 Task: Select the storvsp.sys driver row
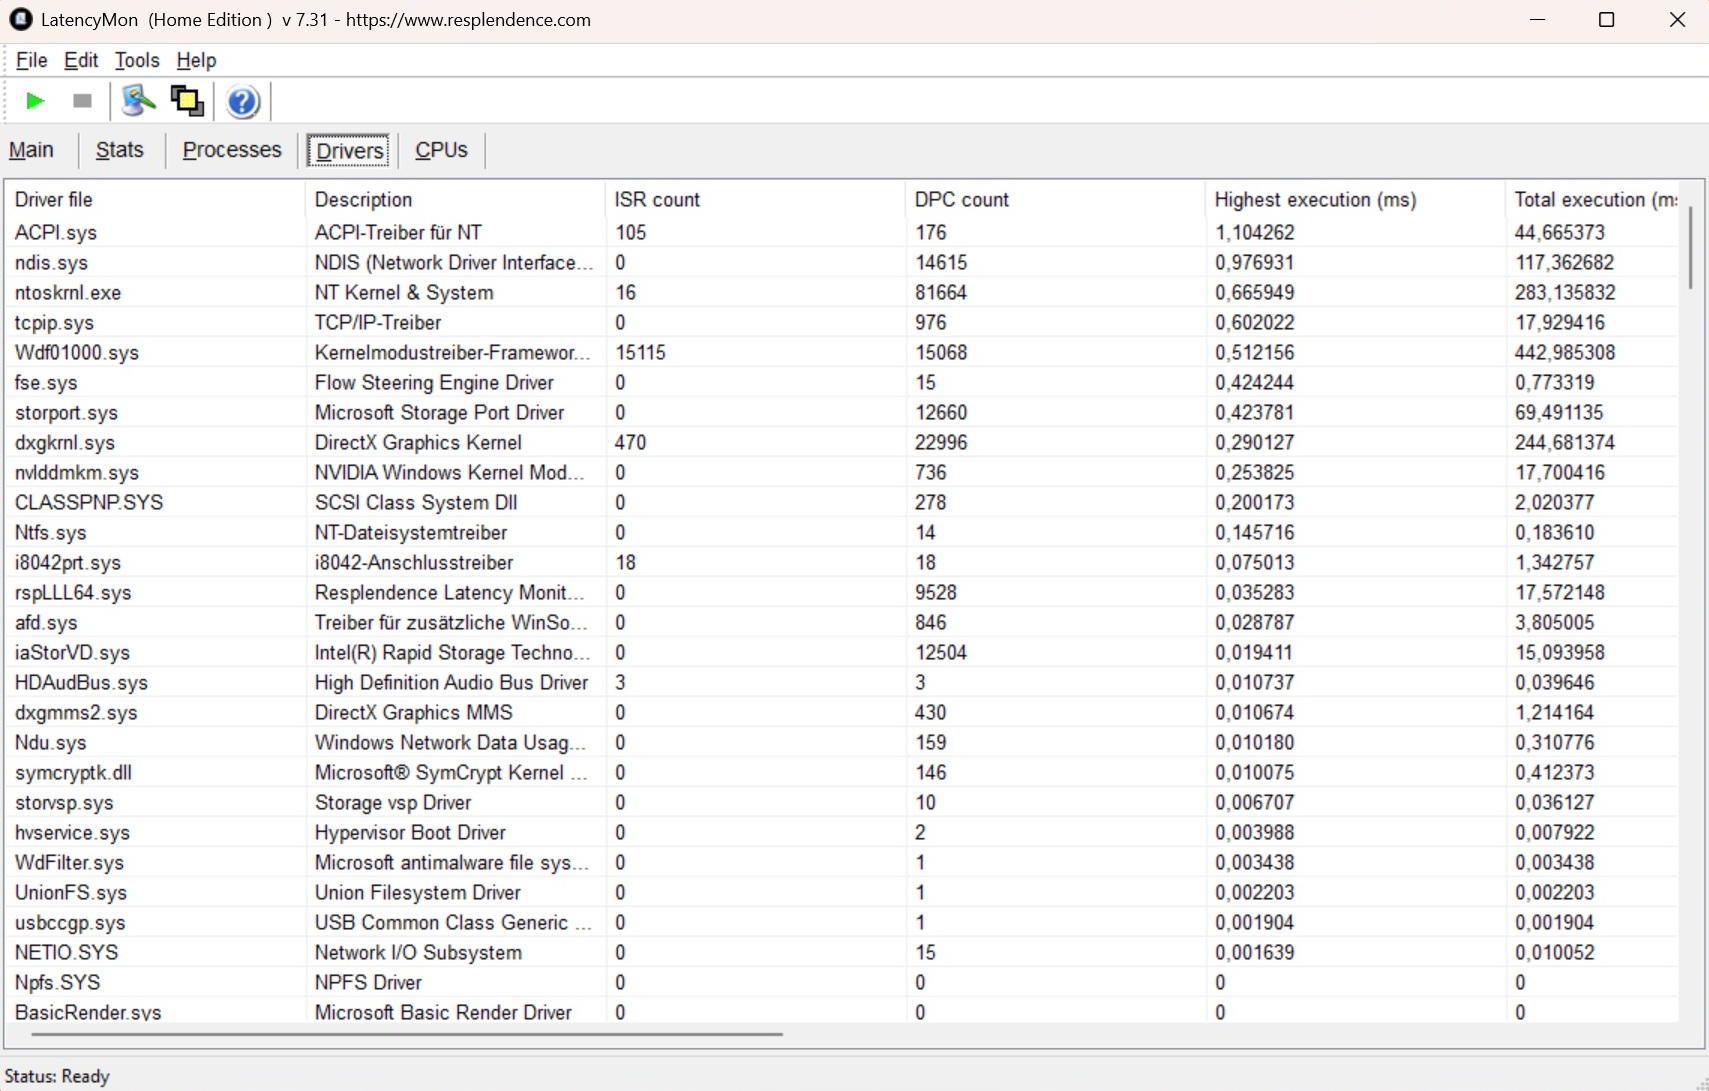click(x=842, y=802)
